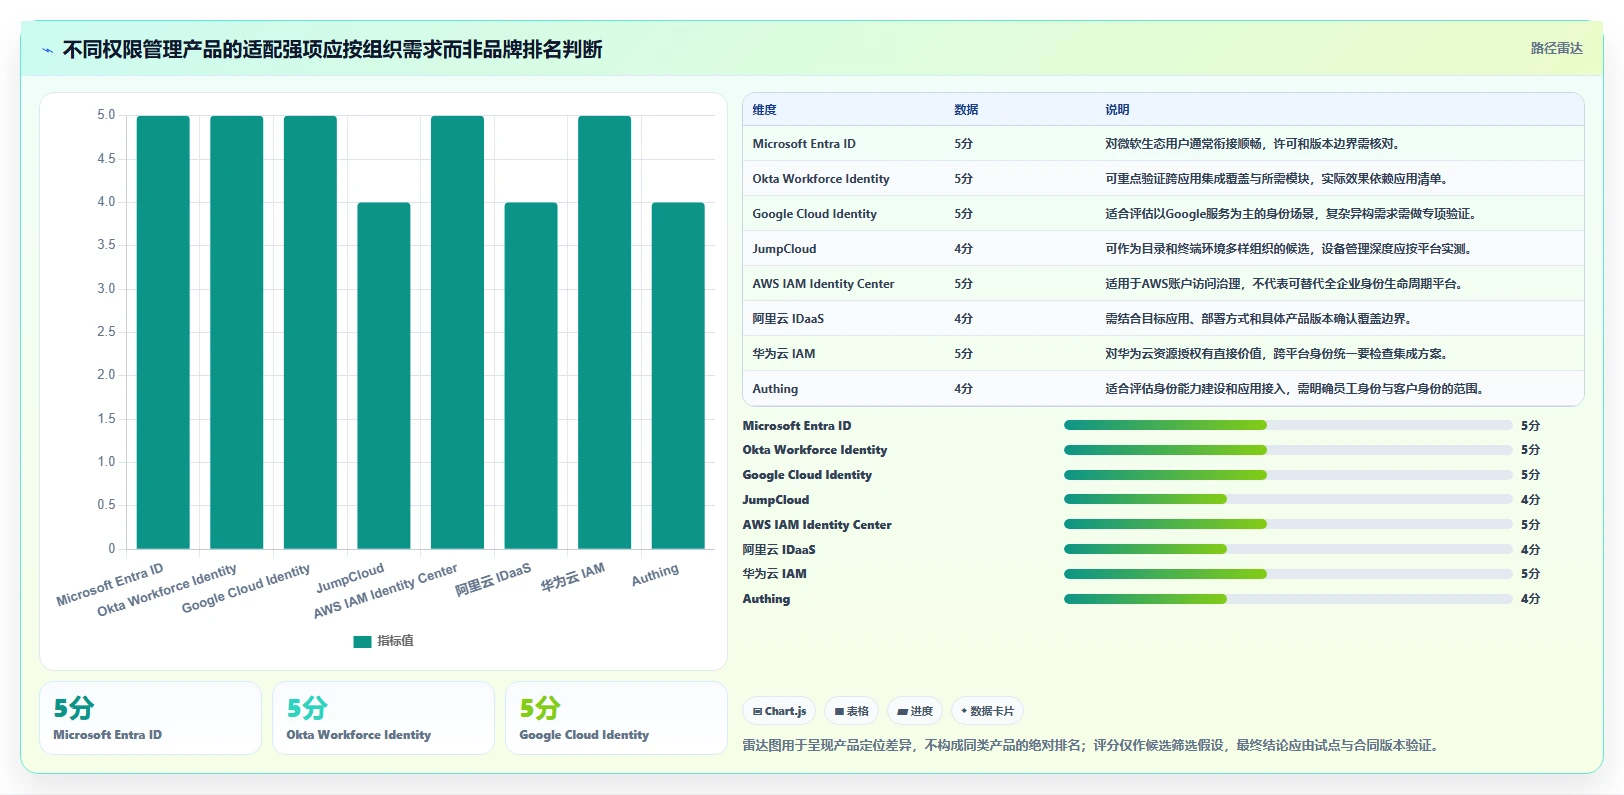
Task: Click the 说明 column header
Action: coord(1117,110)
